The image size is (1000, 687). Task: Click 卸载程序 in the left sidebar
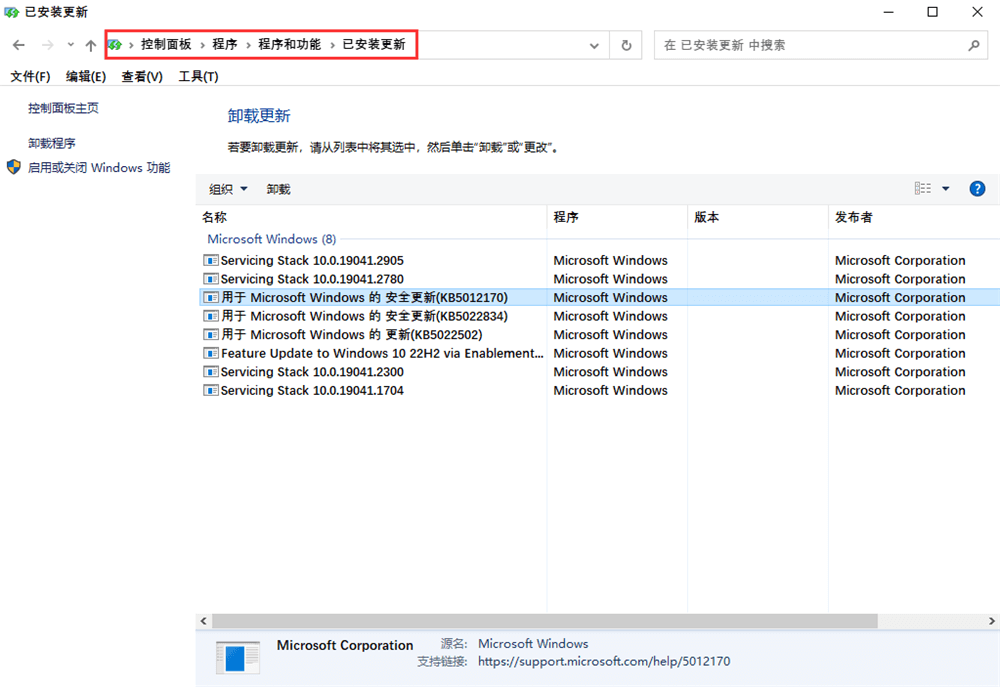coord(51,142)
